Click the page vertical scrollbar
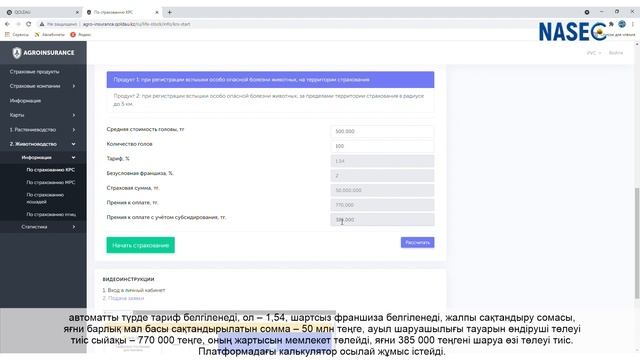This screenshot has height=360, width=640. point(637,243)
